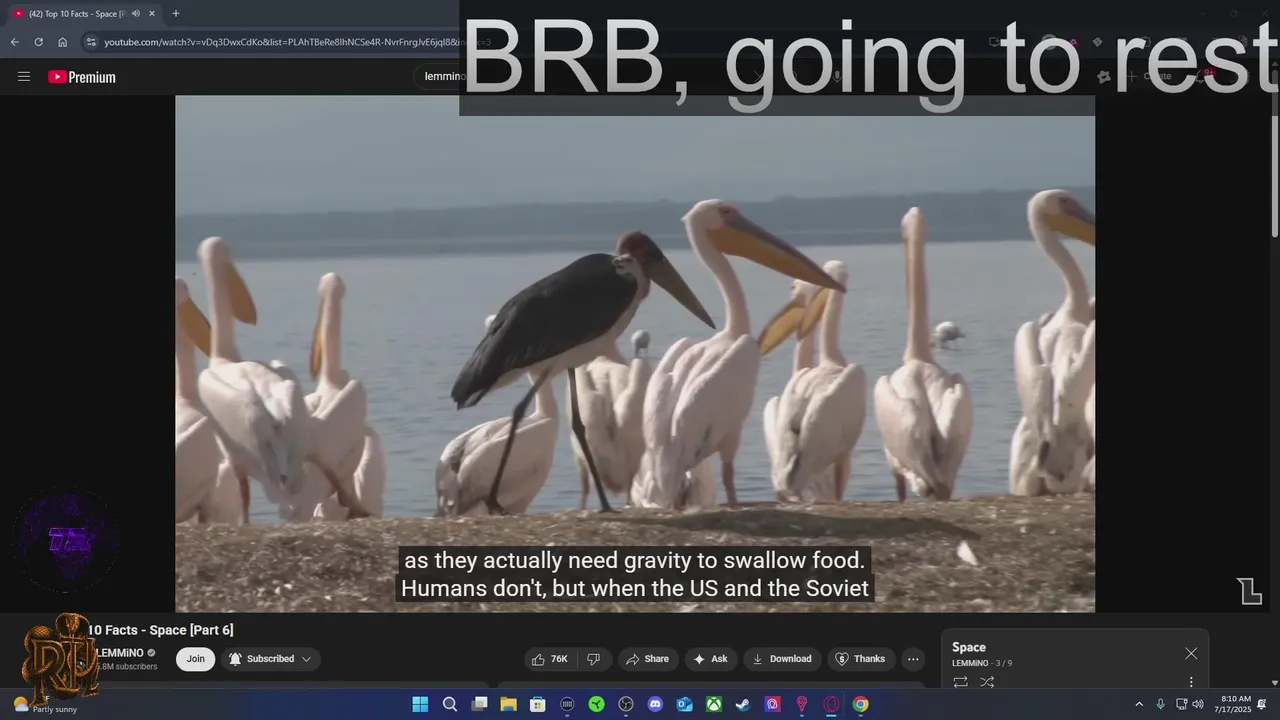Close the Space playlist panel
1280x720 pixels.
(1191, 653)
